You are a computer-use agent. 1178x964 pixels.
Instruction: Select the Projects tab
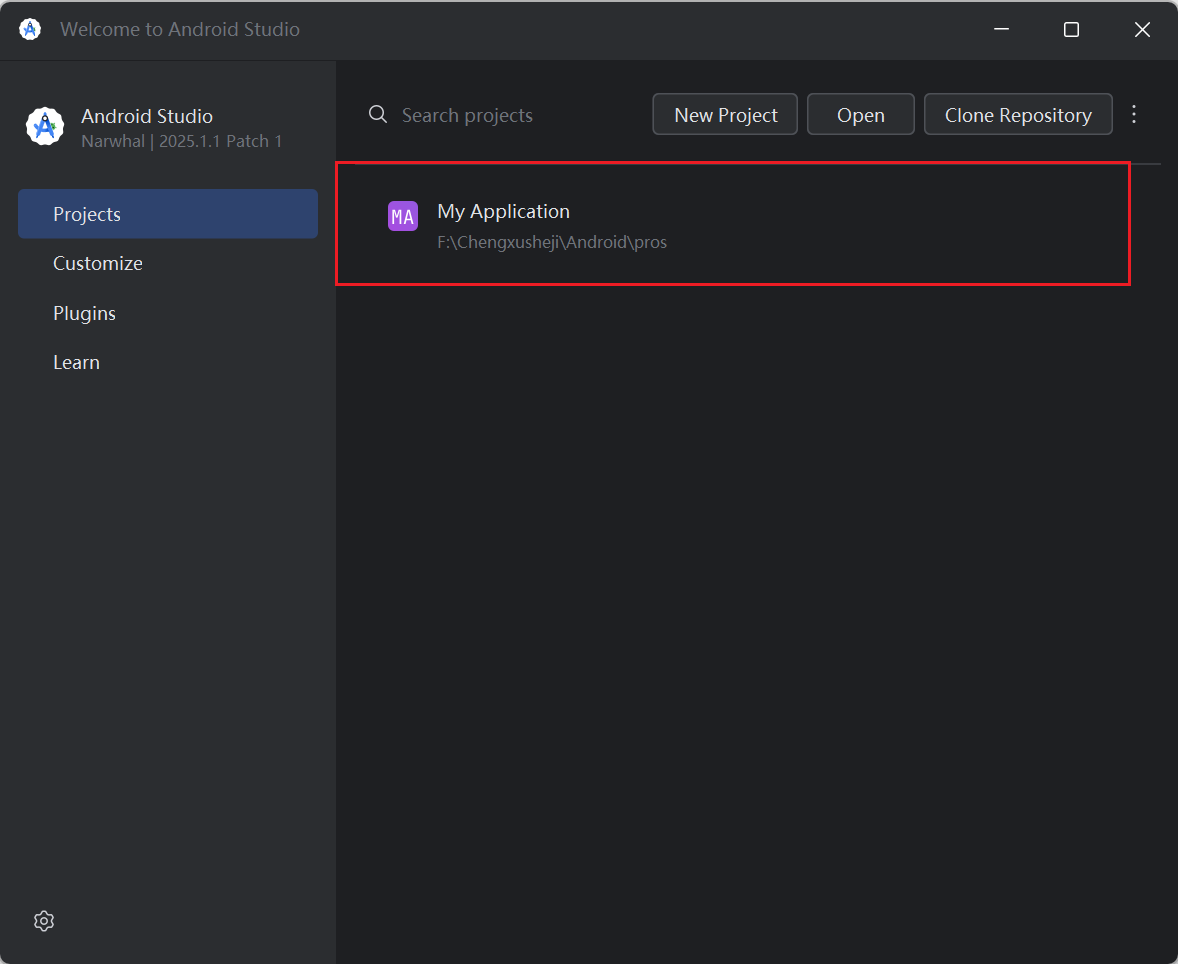[168, 214]
